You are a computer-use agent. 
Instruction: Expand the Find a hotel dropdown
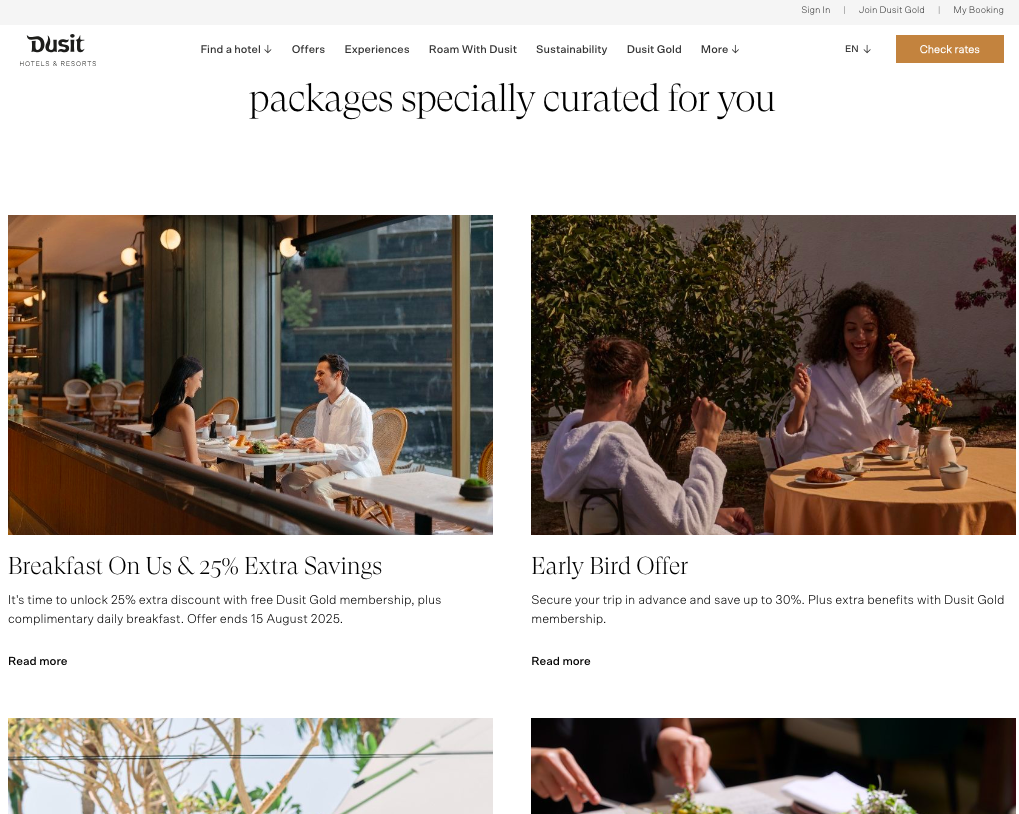(x=236, y=49)
